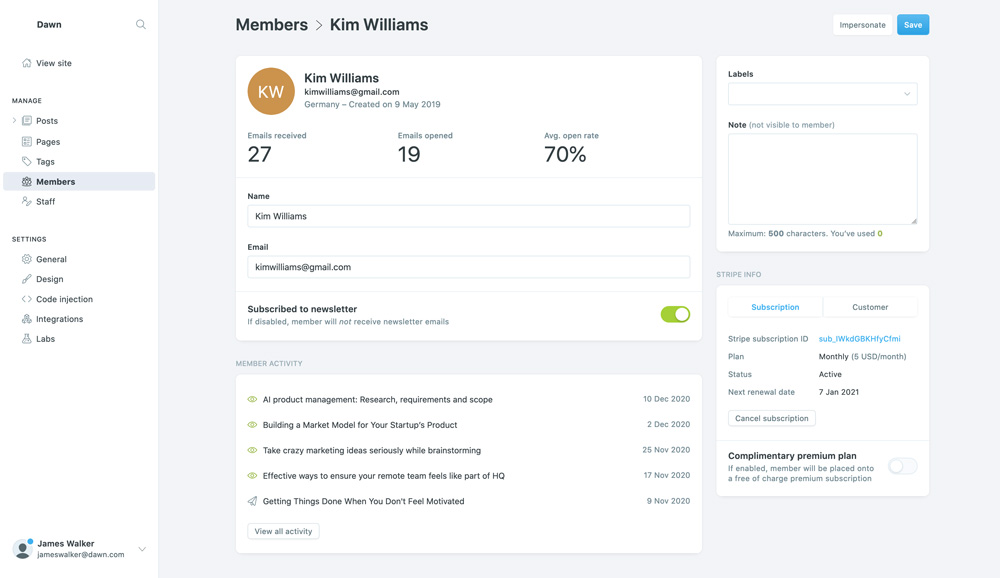Open the Labels dropdown
This screenshot has width=1000, height=578.
tap(822, 94)
